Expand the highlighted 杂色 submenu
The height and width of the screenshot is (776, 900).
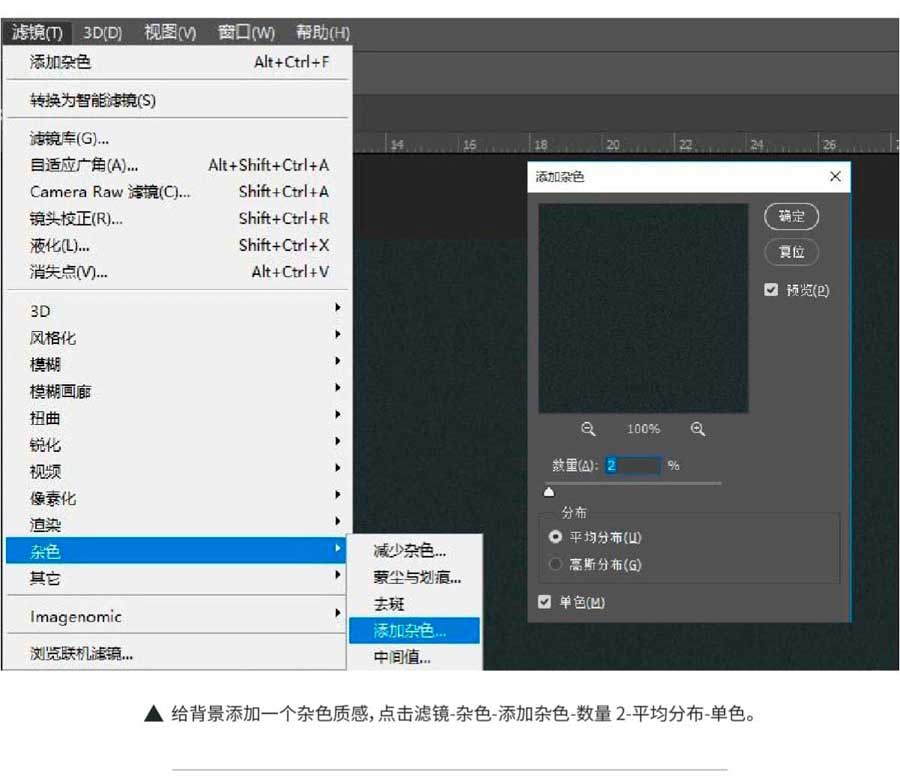pos(176,550)
